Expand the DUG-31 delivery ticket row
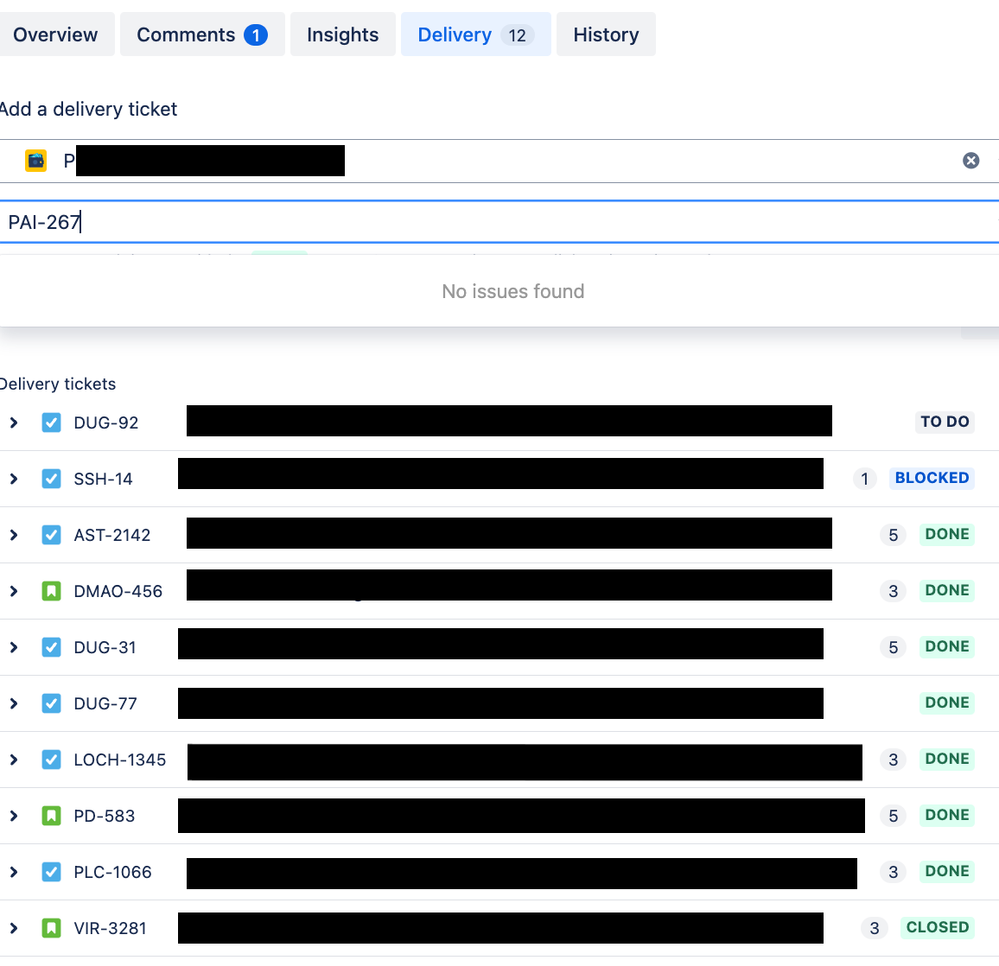Image resolution: width=999 pixels, height=966 pixels. (x=13, y=647)
